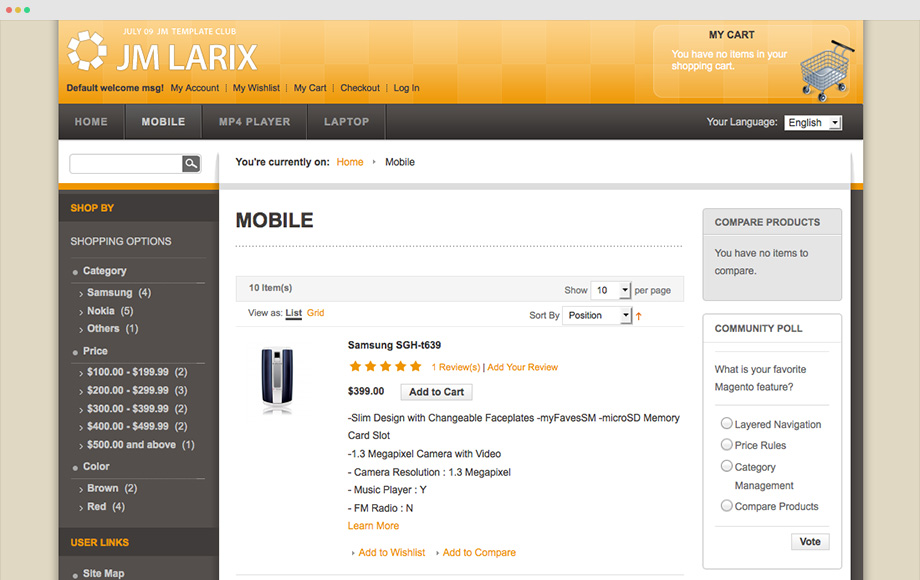This screenshot has width=920, height=580.
Task: Open the My Cart header link
Action: point(310,88)
